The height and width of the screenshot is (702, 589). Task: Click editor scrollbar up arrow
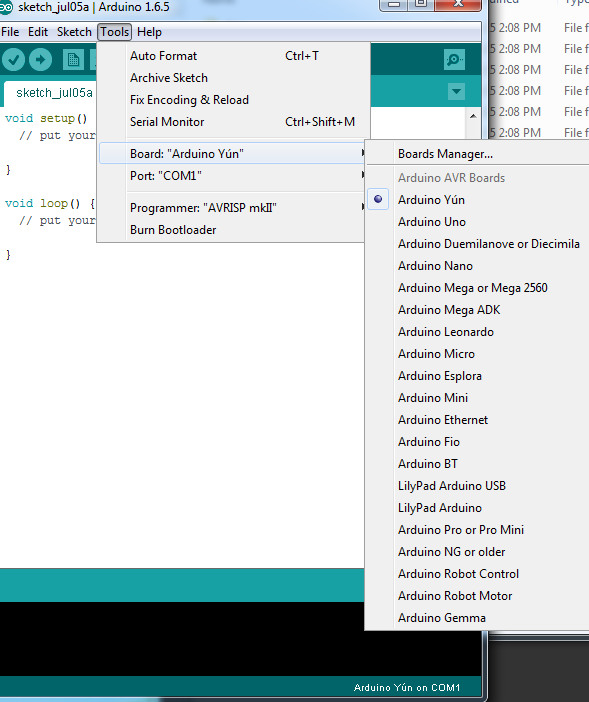tap(473, 116)
